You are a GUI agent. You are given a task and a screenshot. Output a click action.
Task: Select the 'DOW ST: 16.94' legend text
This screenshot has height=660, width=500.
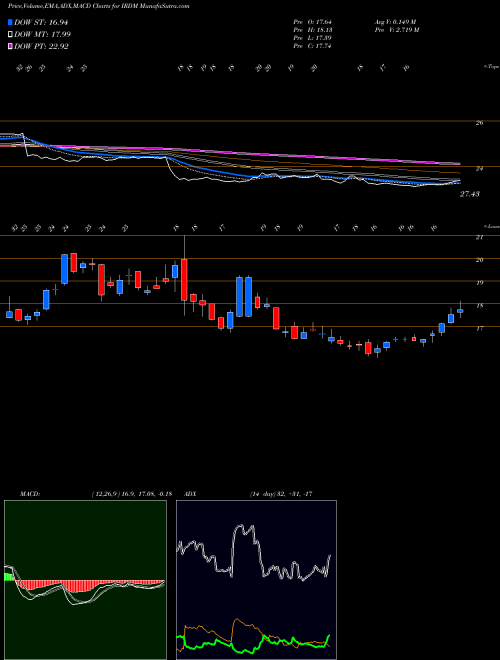click(41, 23)
